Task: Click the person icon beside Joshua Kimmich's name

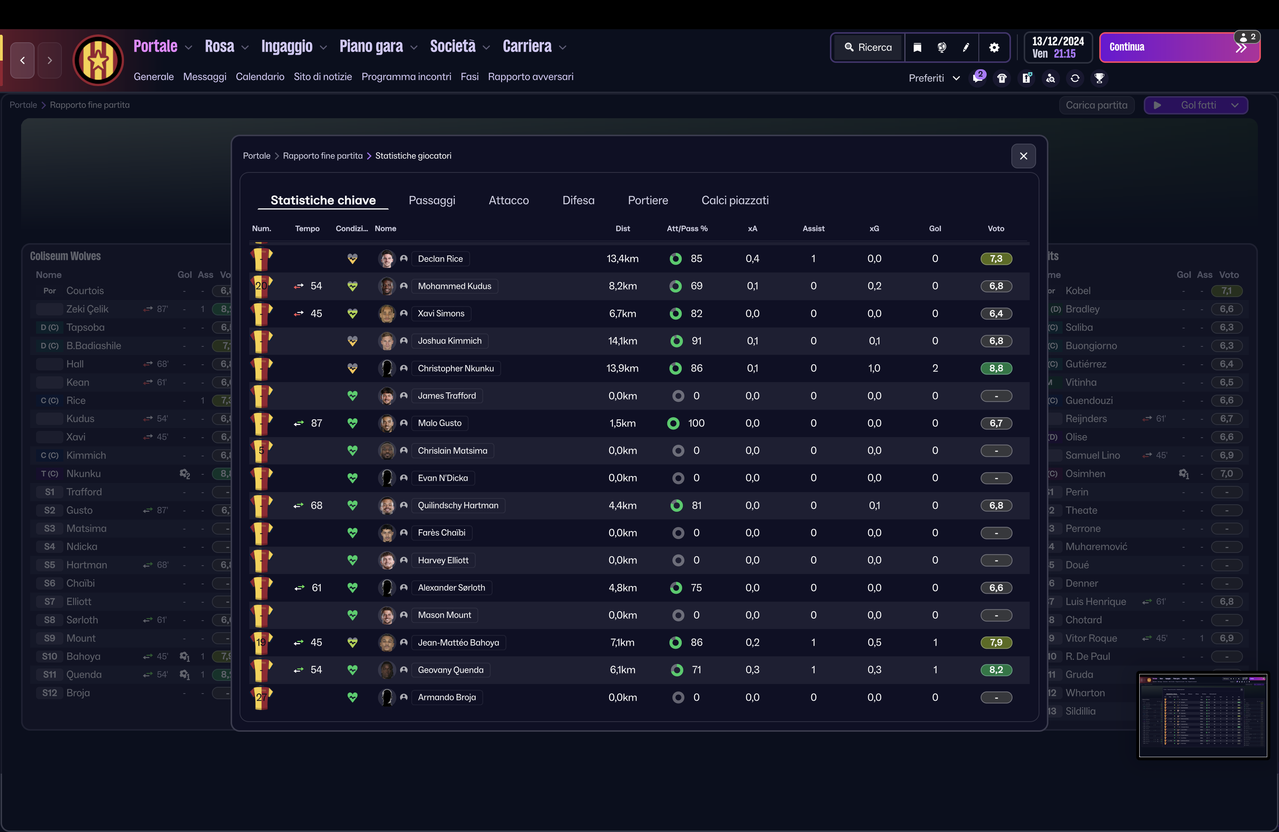Action: click(404, 341)
